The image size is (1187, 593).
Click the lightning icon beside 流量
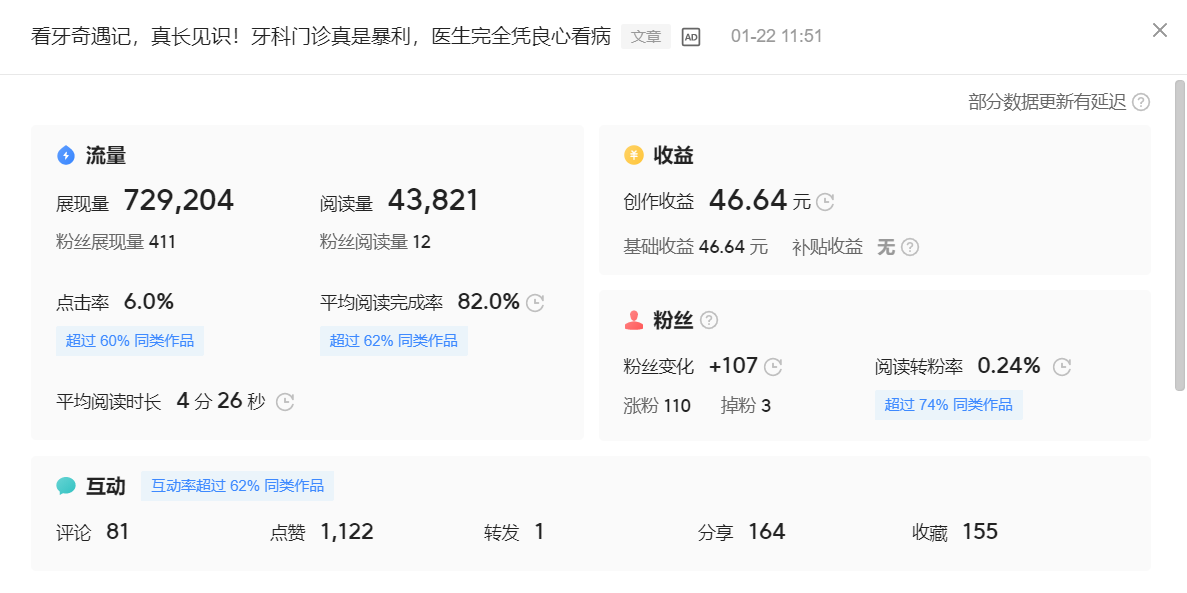tap(66, 155)
